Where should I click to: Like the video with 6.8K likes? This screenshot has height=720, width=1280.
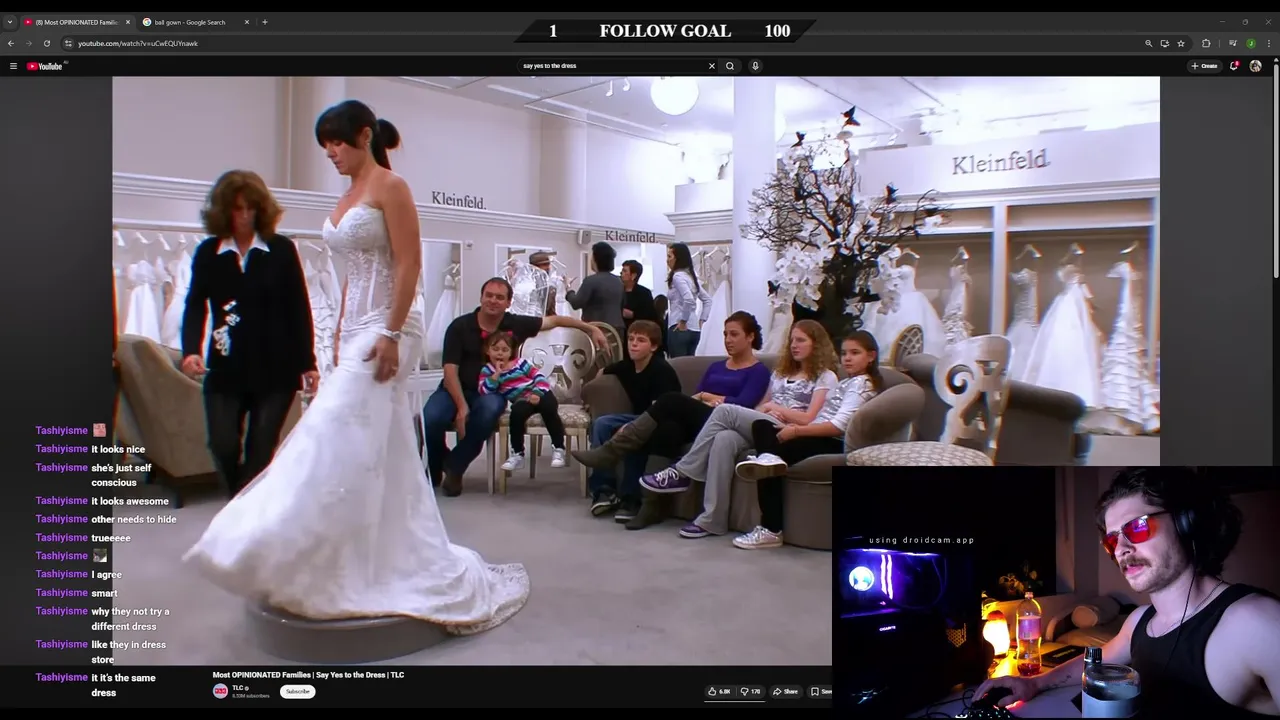720,691
